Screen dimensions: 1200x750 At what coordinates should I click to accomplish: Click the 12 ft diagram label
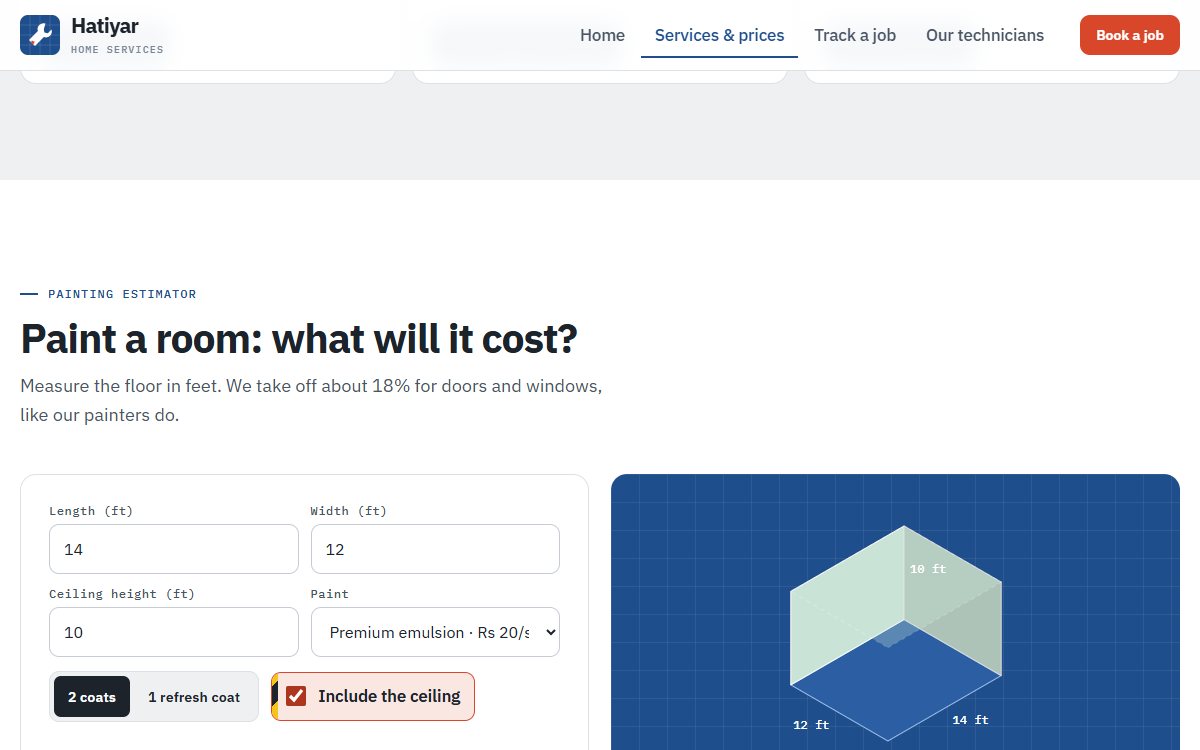811,725
